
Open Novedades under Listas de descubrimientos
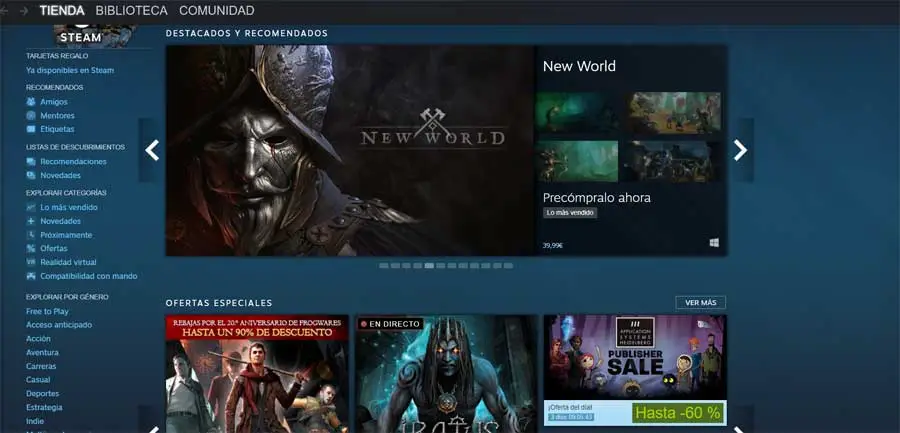(x=60, y=175)
